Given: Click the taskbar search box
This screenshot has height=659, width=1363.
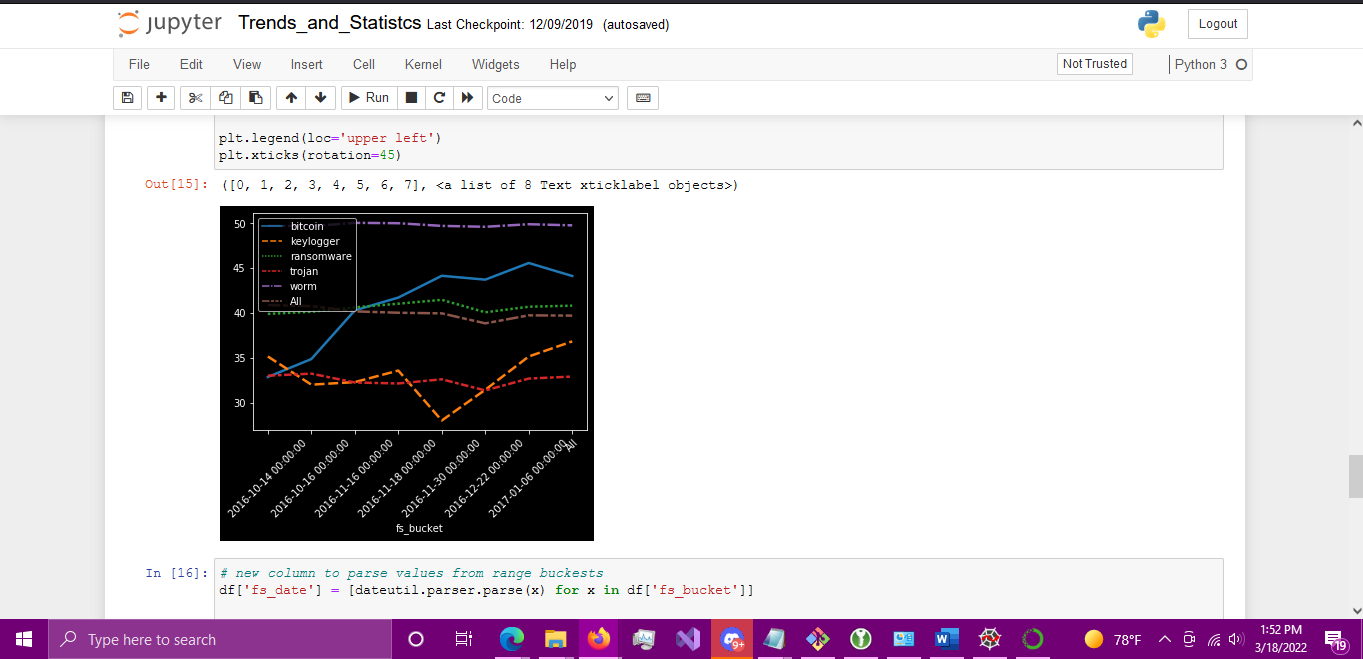Looking at the screenshot, I should [219, 639].
